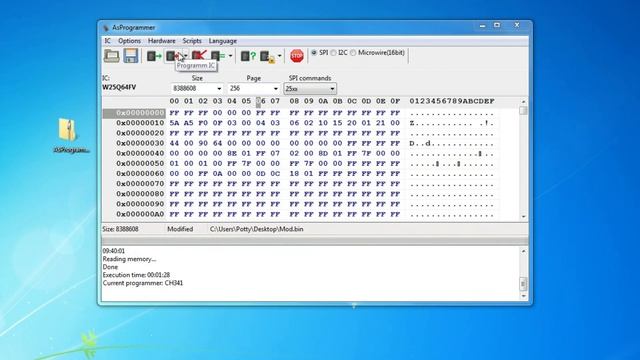Click the Reading memory... log line
This screenshot has height=360, width=640.
[129, 259]
